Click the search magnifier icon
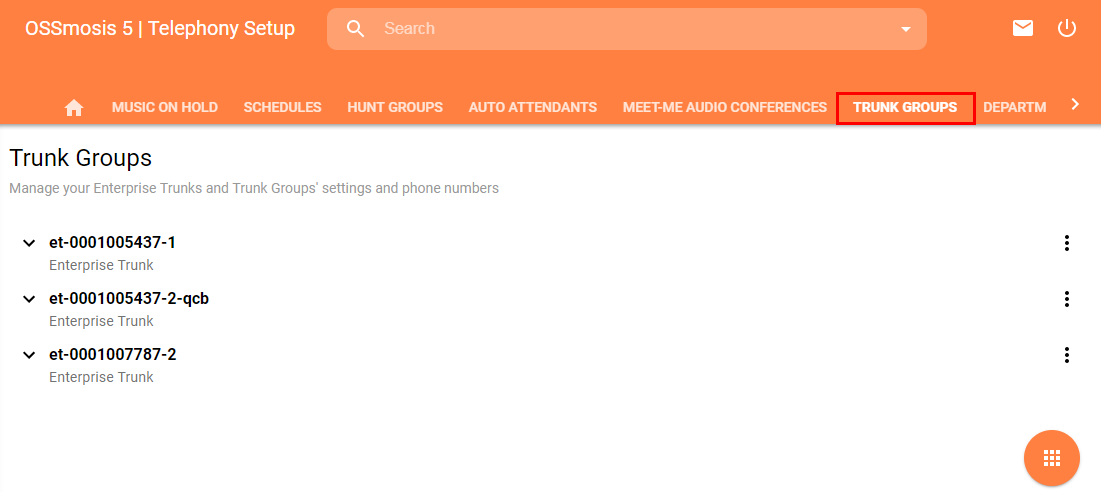 tap(356, 29)
